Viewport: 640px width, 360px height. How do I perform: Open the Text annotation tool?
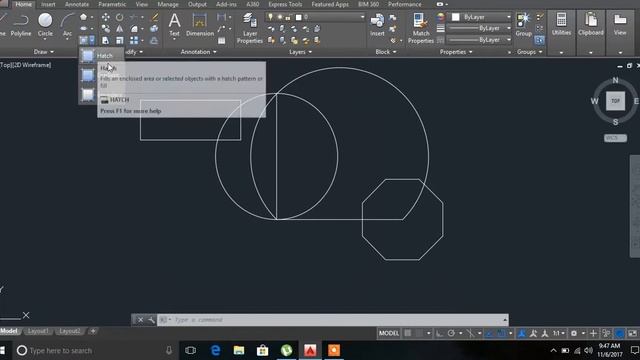174,24
